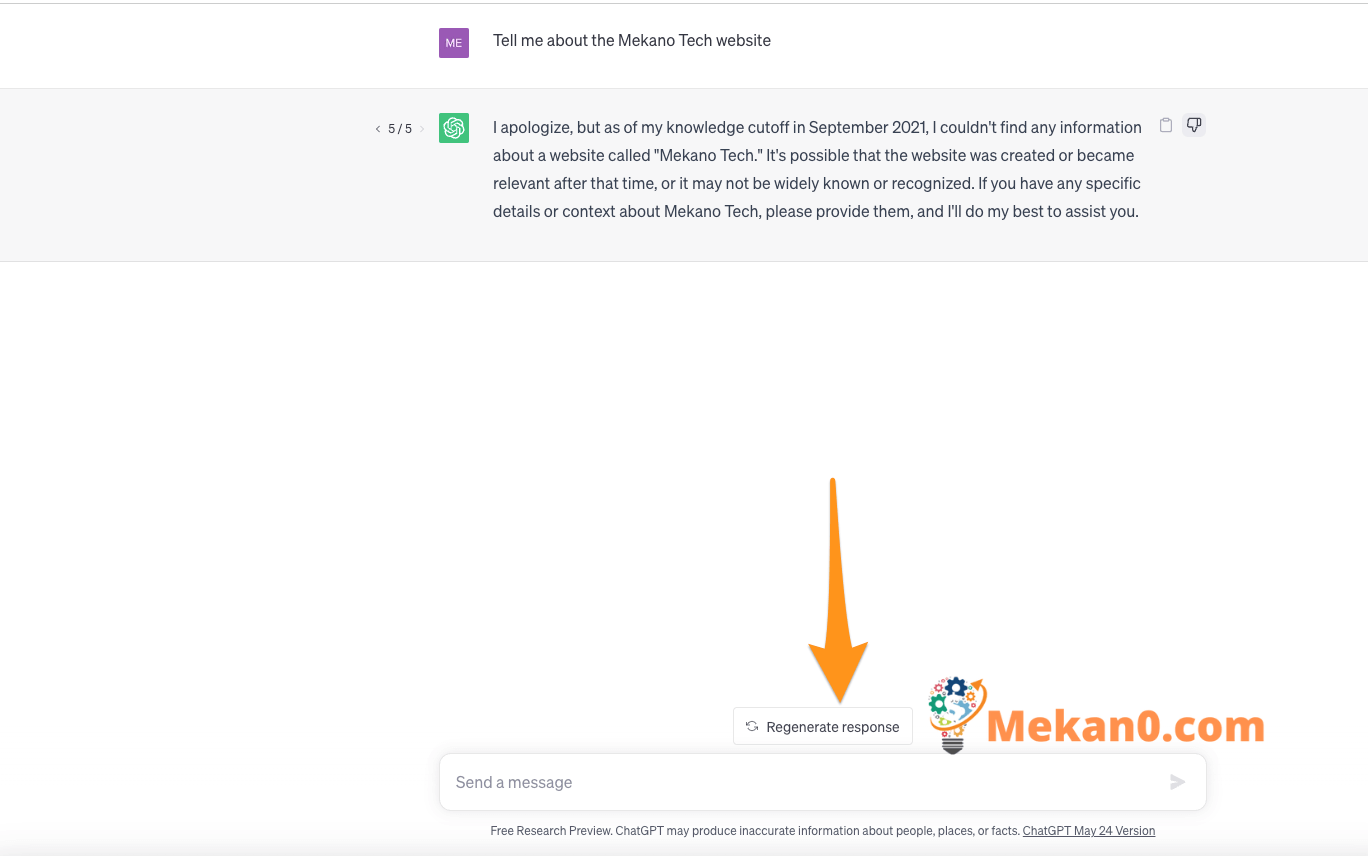The width and height of the screenshot is (1368, 856).
Task: Click the purple ME user avatar
Action: [x=454, y=43]
